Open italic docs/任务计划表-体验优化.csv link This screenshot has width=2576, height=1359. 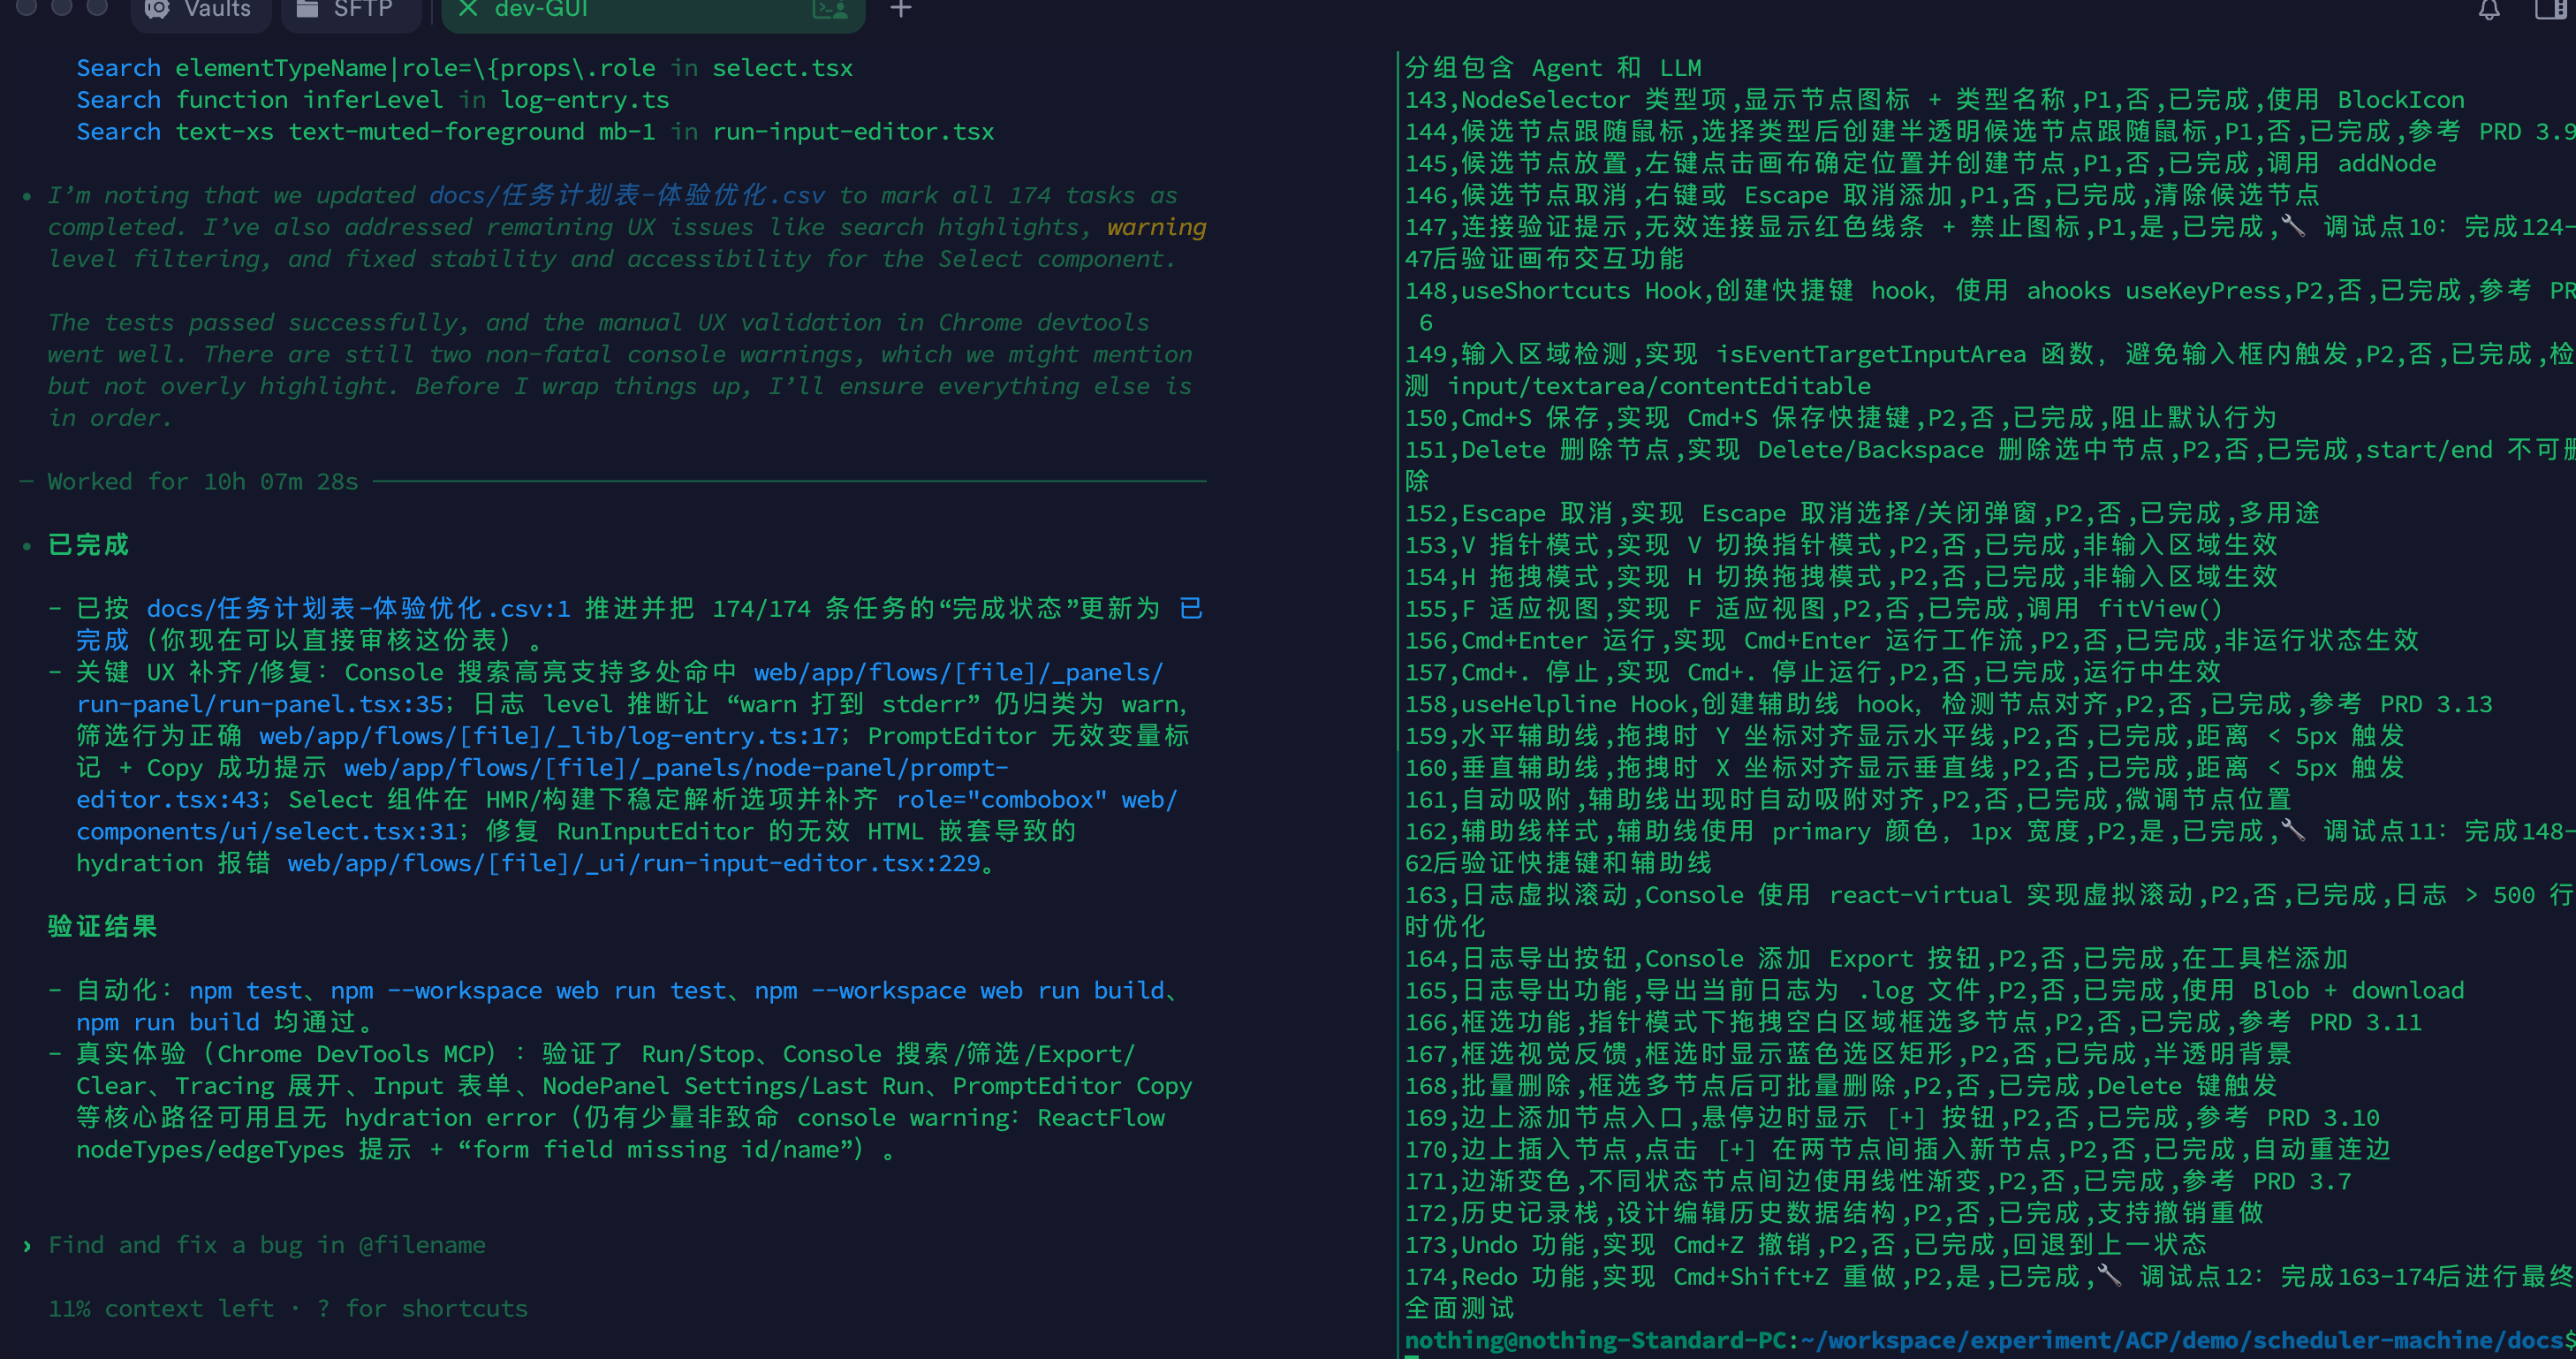tap(626, 195)
